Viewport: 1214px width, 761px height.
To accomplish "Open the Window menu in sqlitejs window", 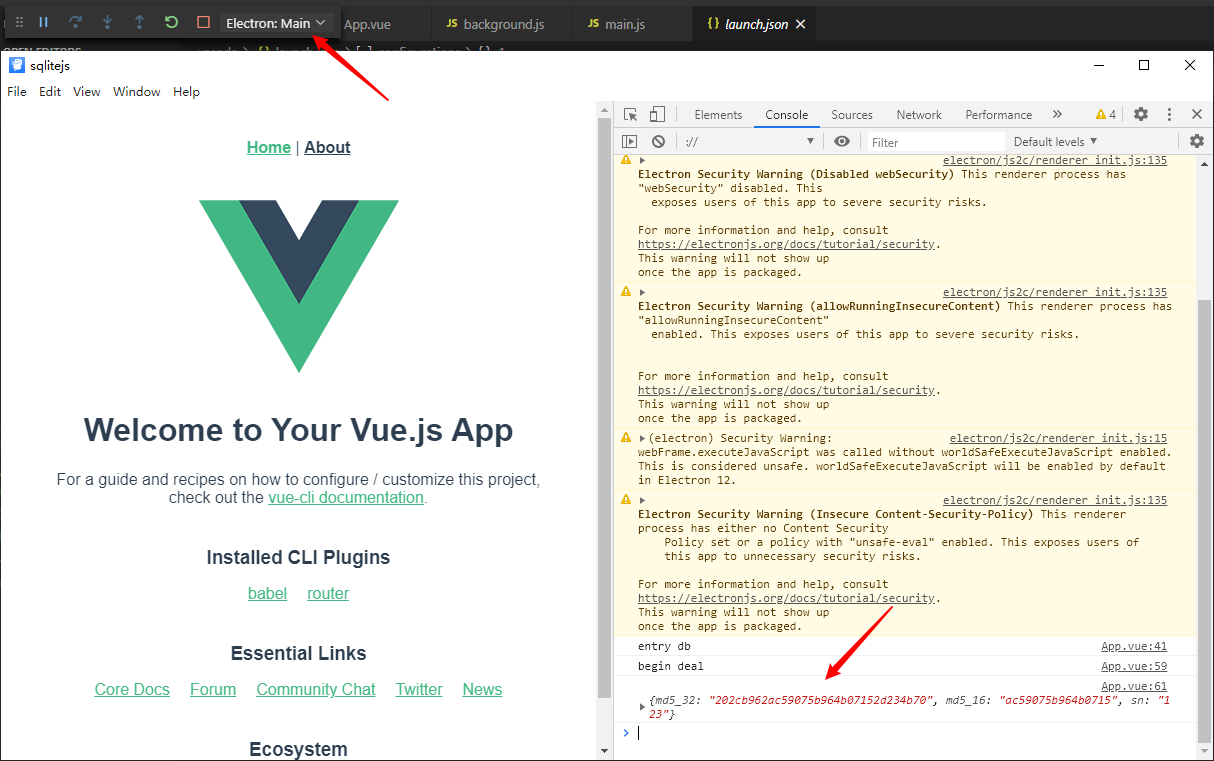I will 137,92.
